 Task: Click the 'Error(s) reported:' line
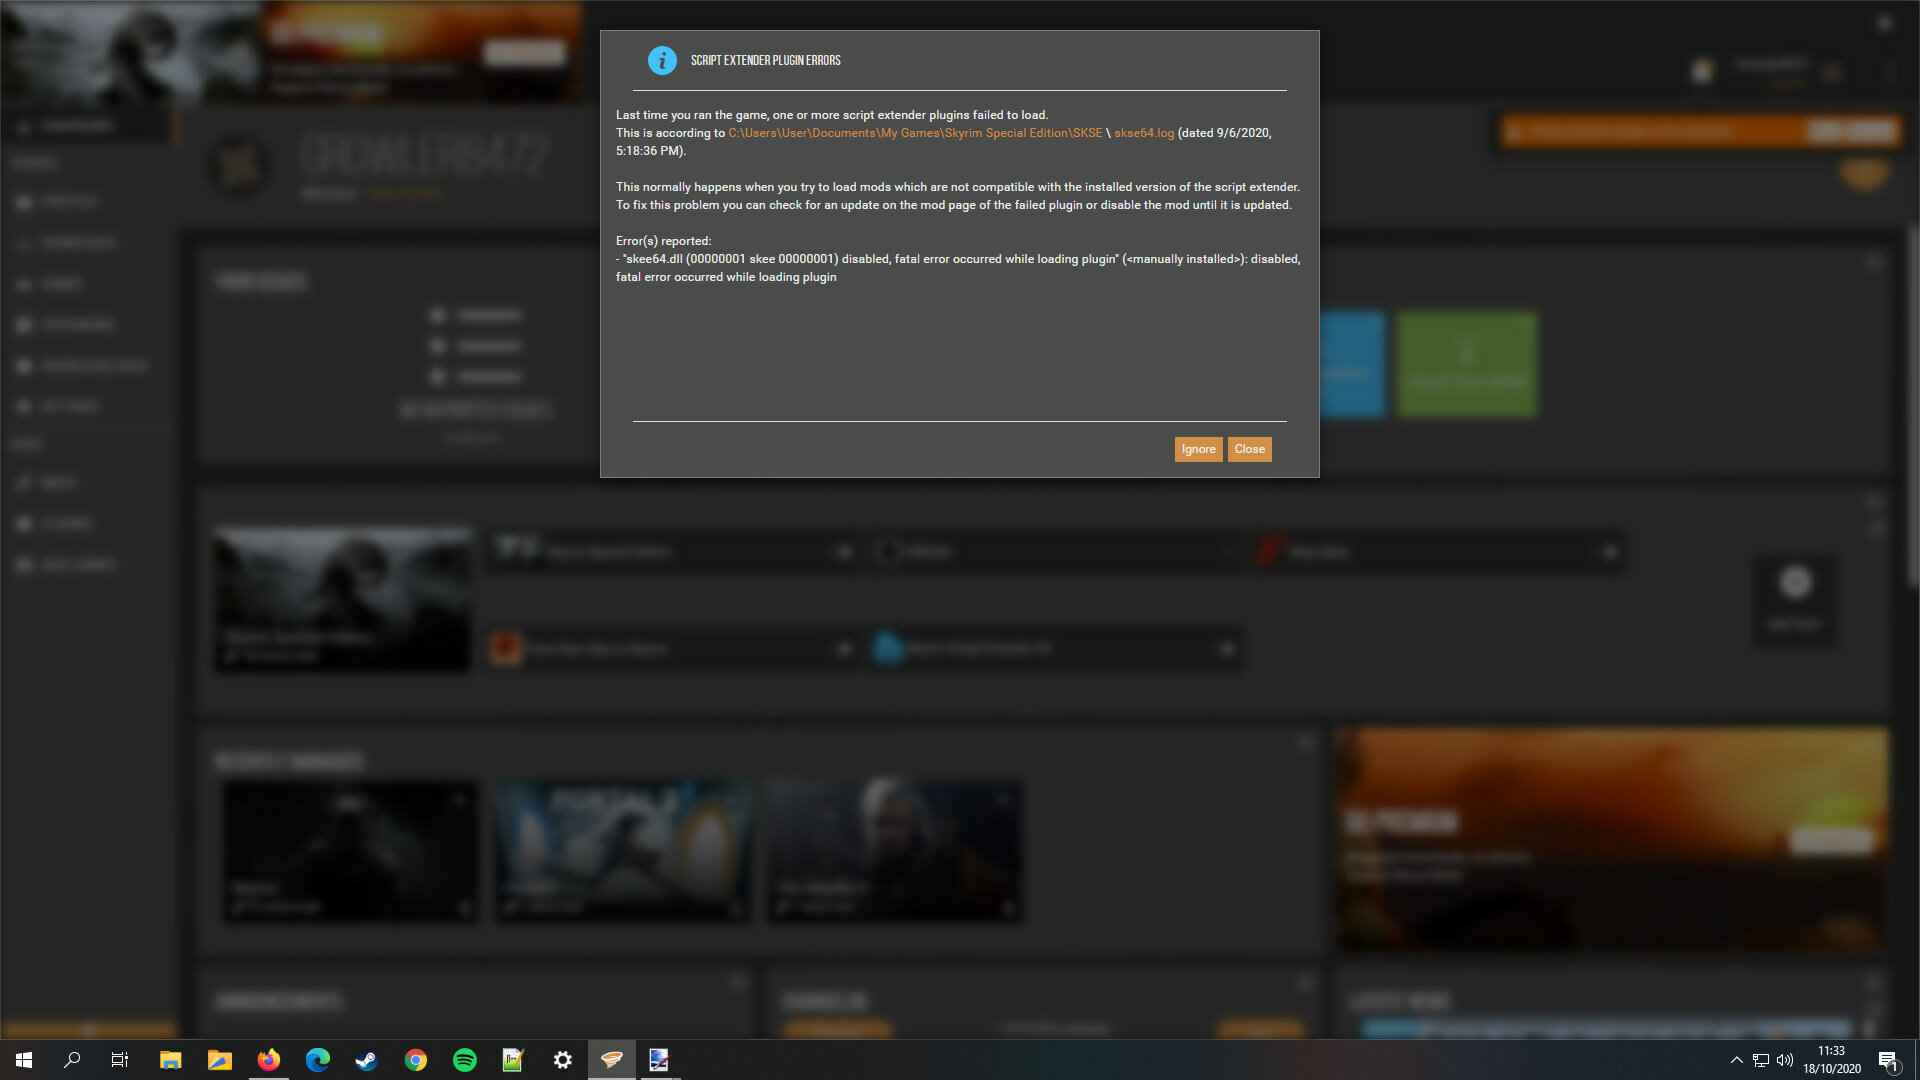coord(663,241)
